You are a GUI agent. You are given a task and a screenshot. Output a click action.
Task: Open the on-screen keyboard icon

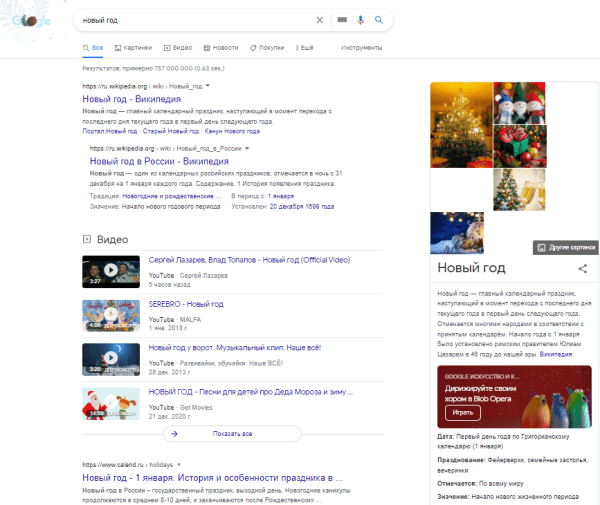click(342, 20)
